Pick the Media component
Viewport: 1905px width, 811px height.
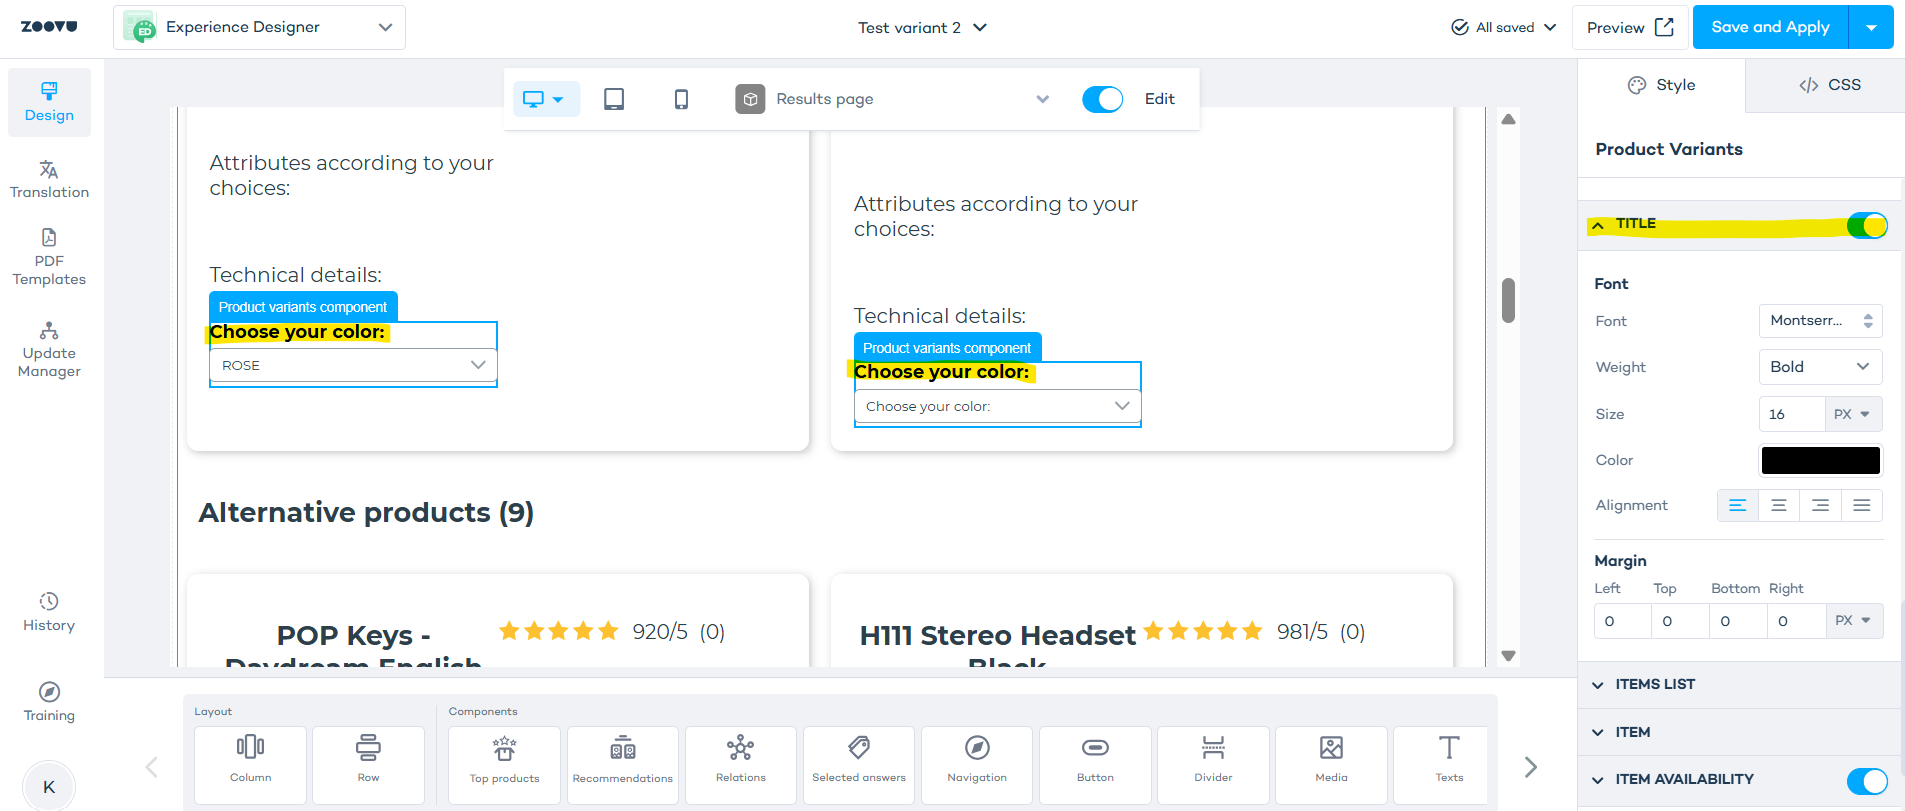(1331, 765)
